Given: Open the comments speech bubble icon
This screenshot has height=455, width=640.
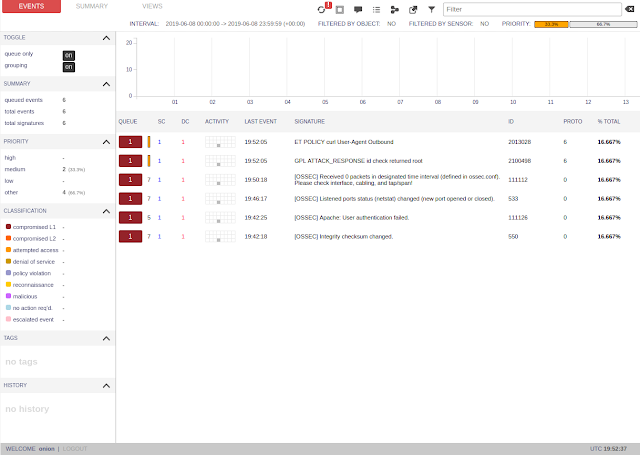Looking at the screenshot, I should tap(358, 9).
